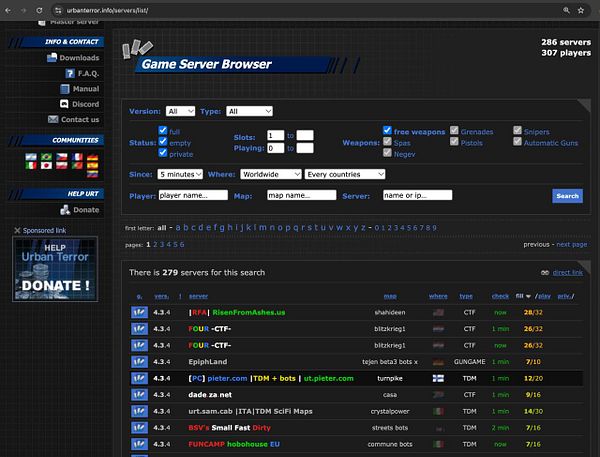Click the game icon for RisenFromAshes.us row
The width and height of the screenshot is (600, 457).
[139, 312]
